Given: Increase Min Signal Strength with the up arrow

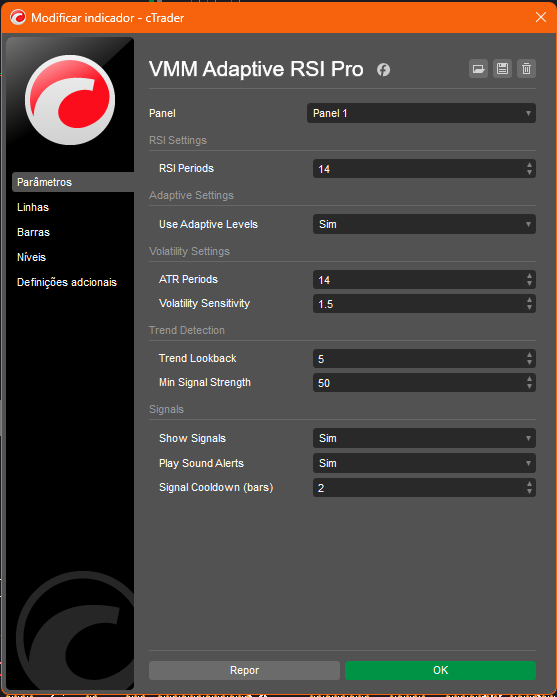Looking at the screenshot, I should click(x=529, y=379).
